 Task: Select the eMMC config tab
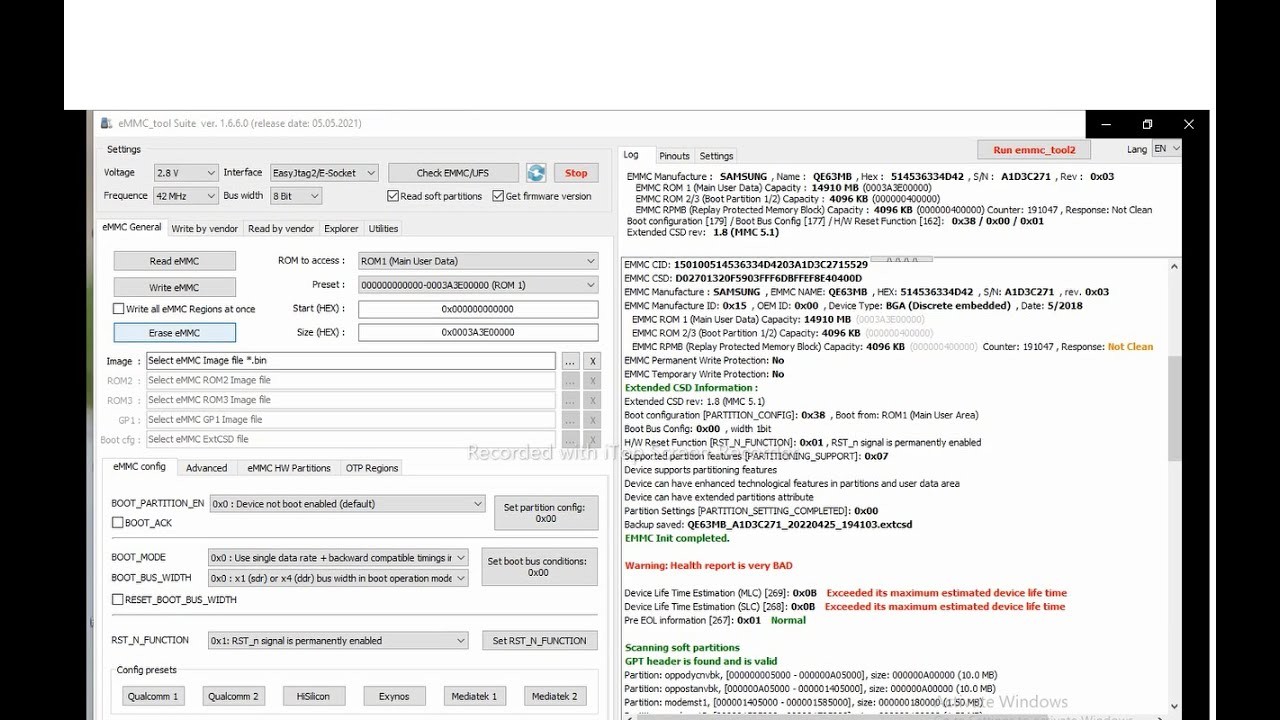tap(139, 467)
